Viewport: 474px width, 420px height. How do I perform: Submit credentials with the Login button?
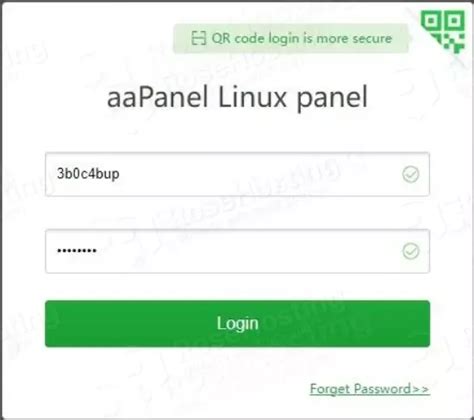click(x=237, y=323)
